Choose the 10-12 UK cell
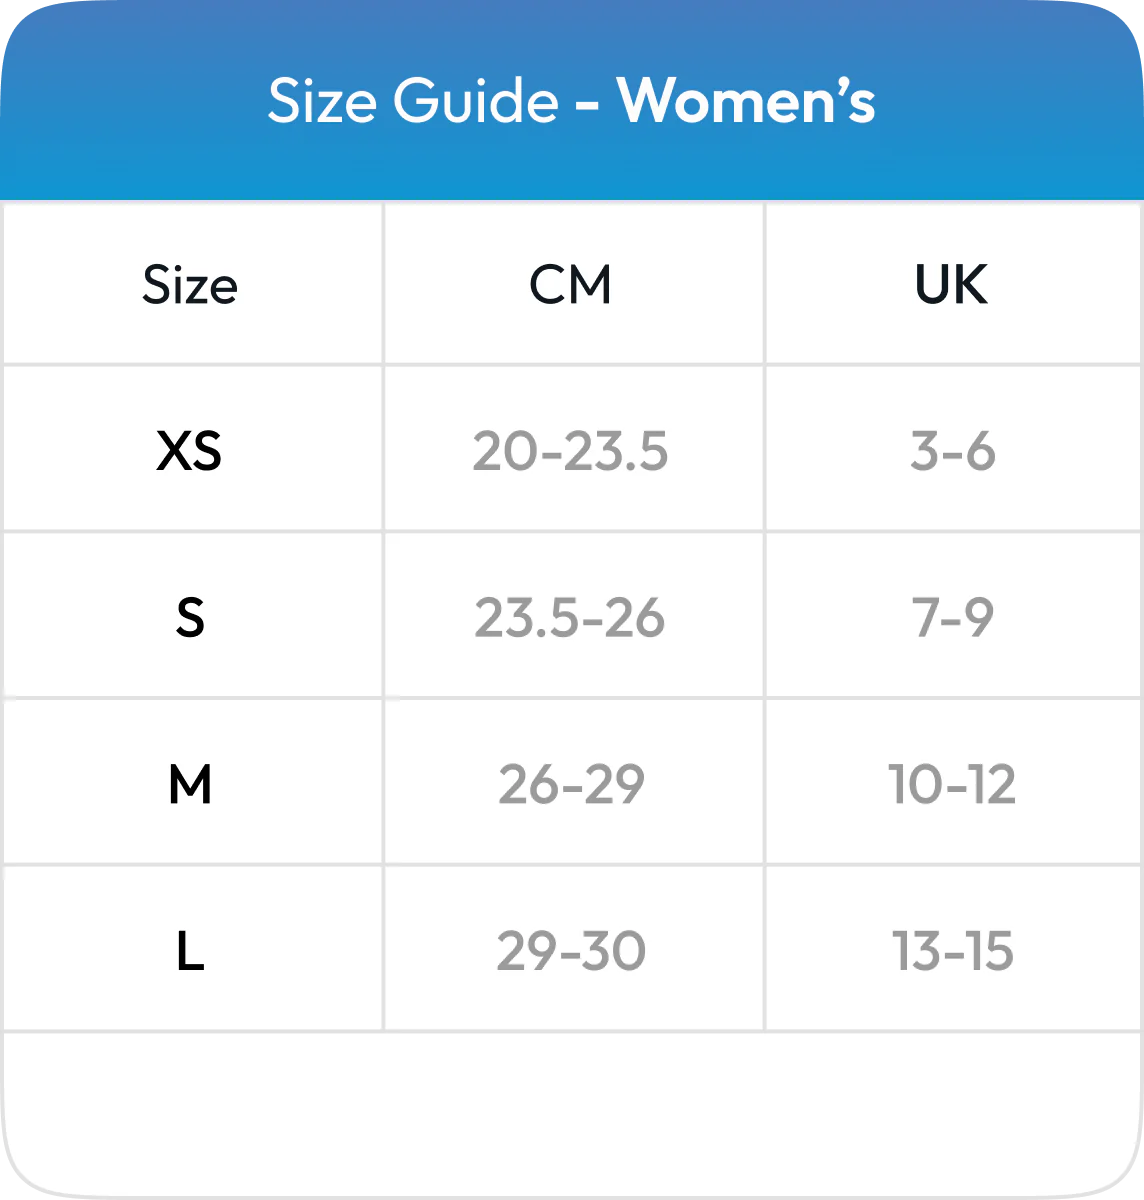 [952, 785]
